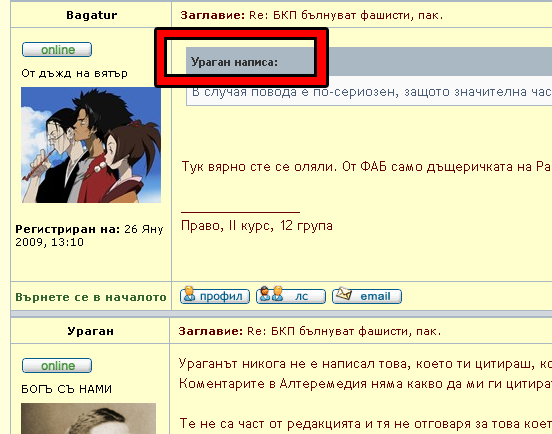The width and height of the screenshot is (552, 434).
Task: Click the signature 'Право, II курс, 12 група'
Action: [257, 226]
